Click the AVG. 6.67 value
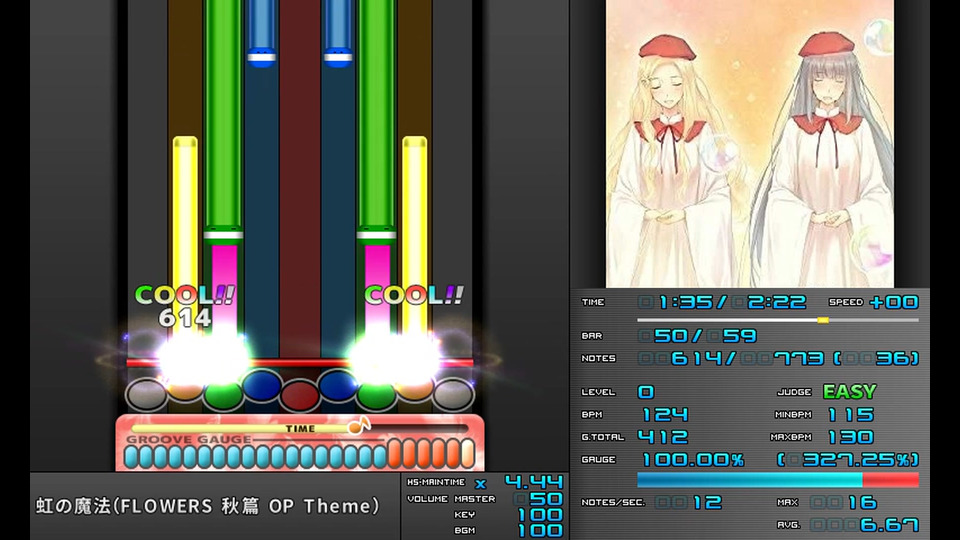 pos(888,525)
